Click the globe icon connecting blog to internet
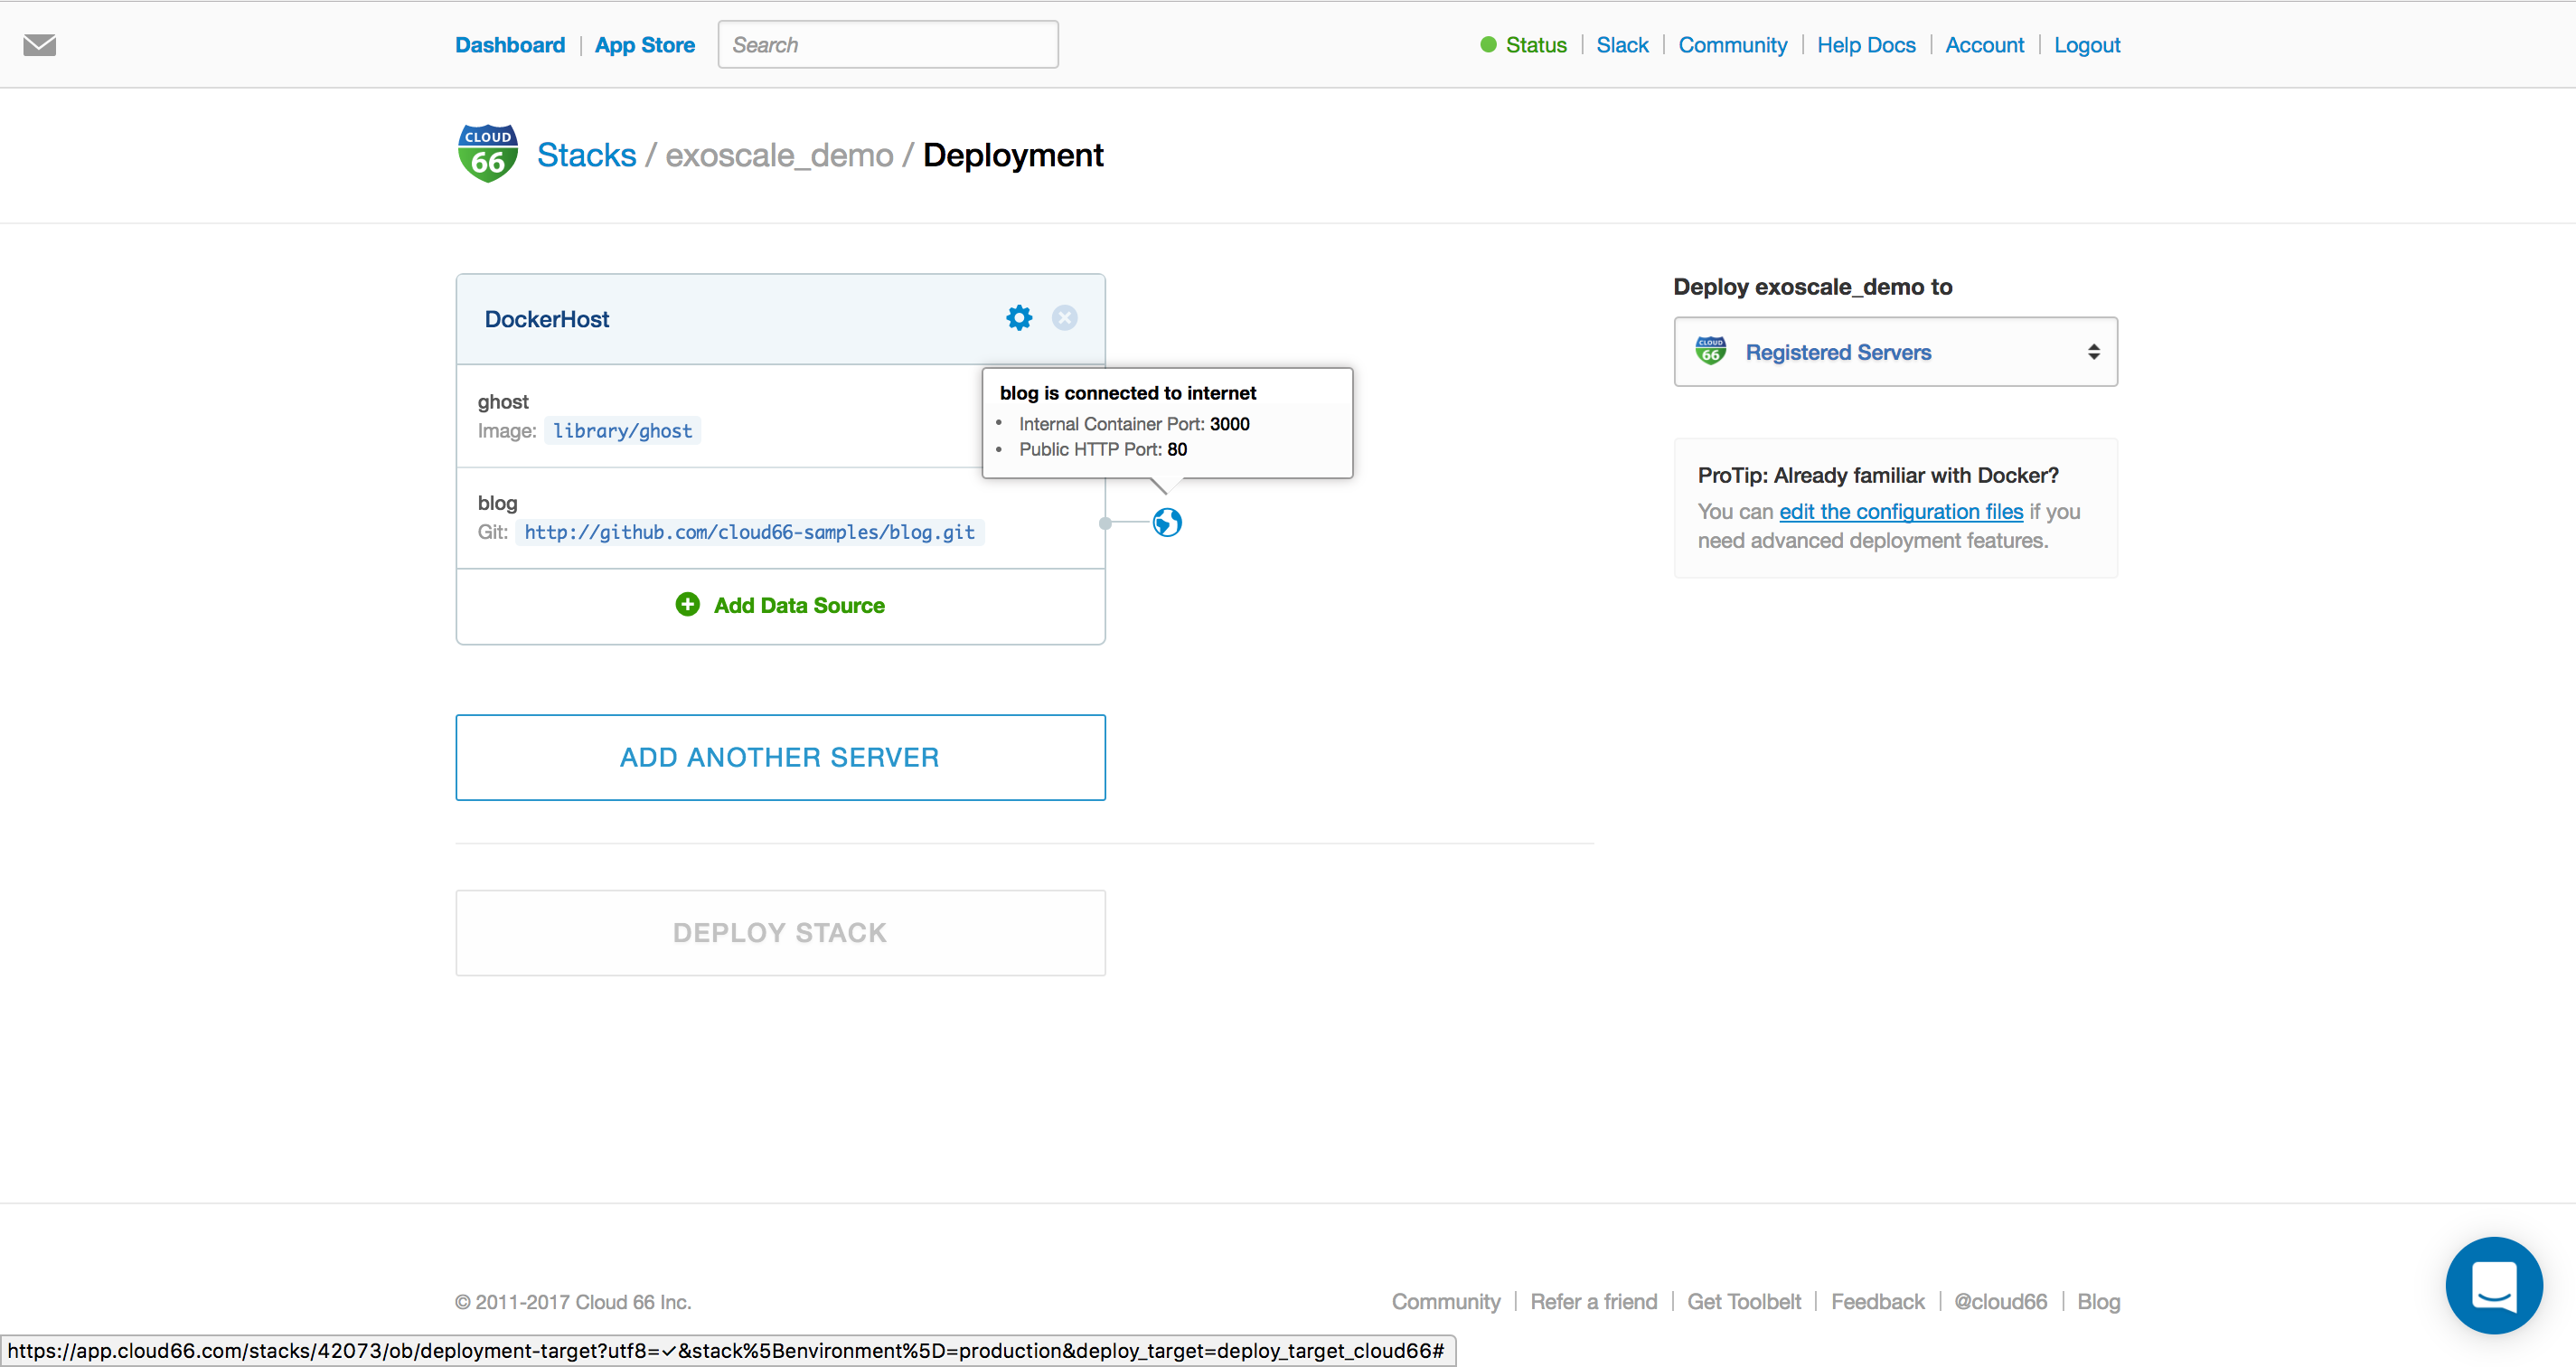The width and height of the screenshot is (2576, 1367). pos(1166,522)
